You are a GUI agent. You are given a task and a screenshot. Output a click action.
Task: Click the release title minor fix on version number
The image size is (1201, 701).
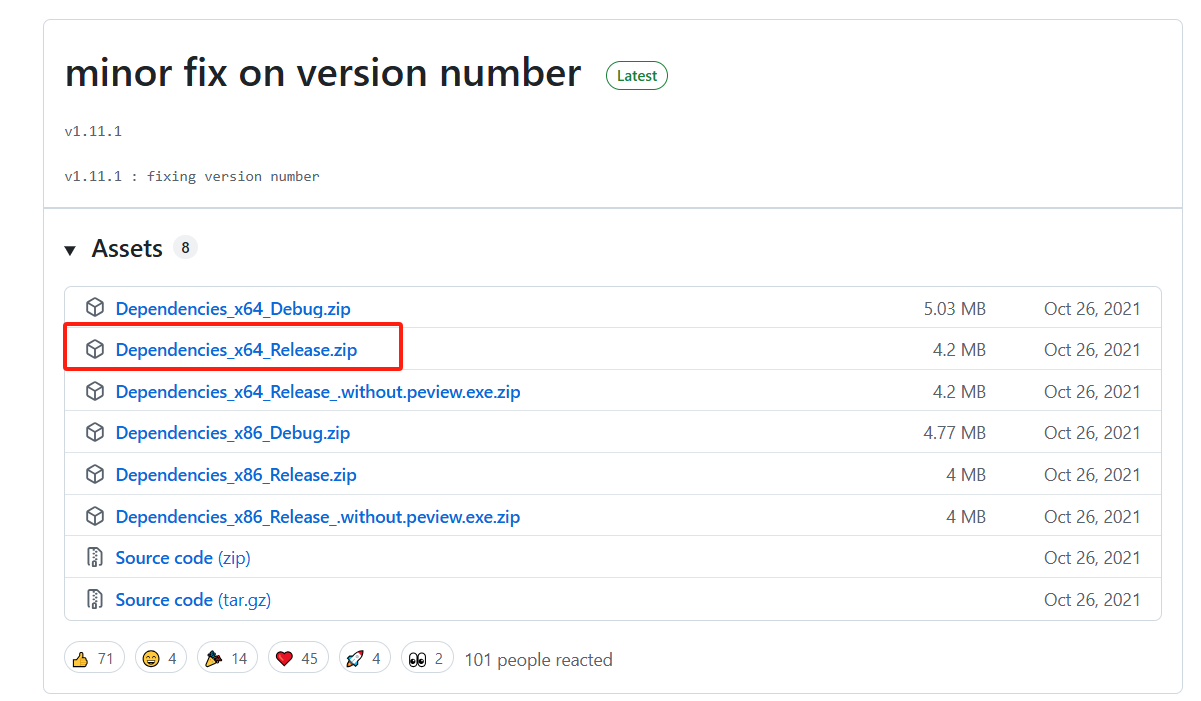click(322, 72)
